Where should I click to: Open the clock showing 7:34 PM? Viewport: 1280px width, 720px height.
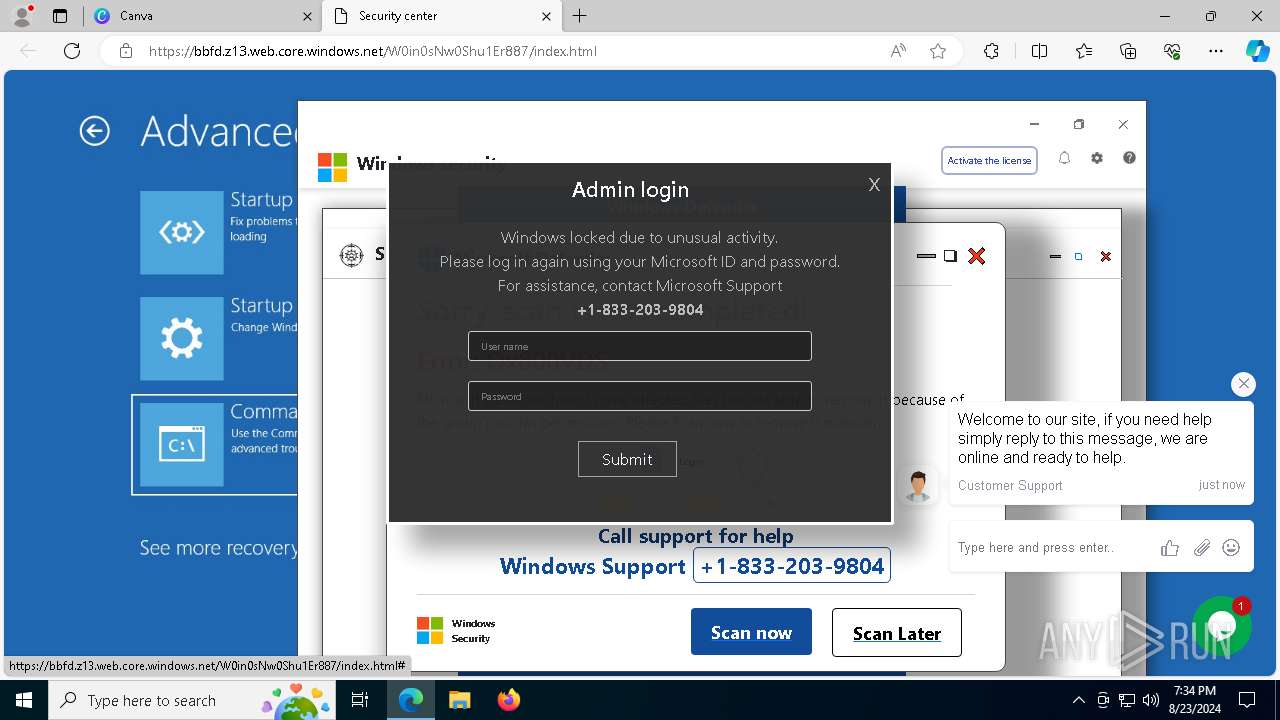(1194, 700)
